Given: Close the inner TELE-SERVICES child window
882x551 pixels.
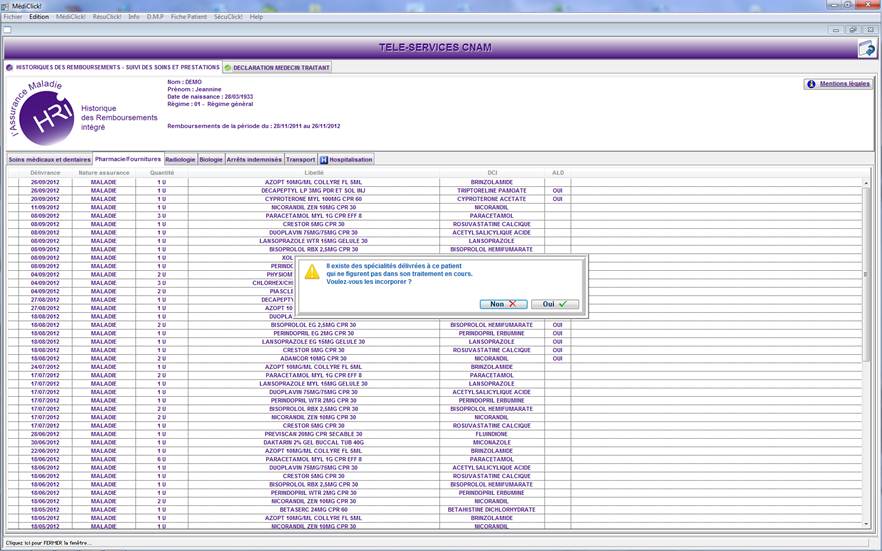Looking at the screenshot, I should tap(870, 30).
